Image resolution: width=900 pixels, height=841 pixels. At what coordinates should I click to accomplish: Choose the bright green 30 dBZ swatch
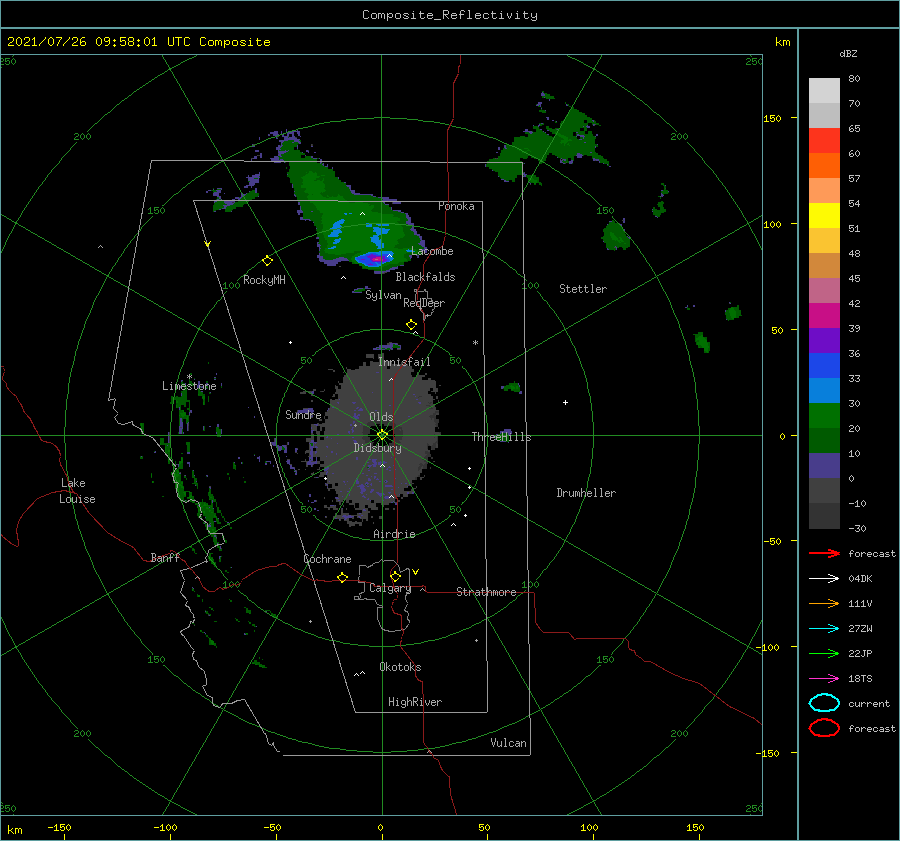(x=824, y=415)
